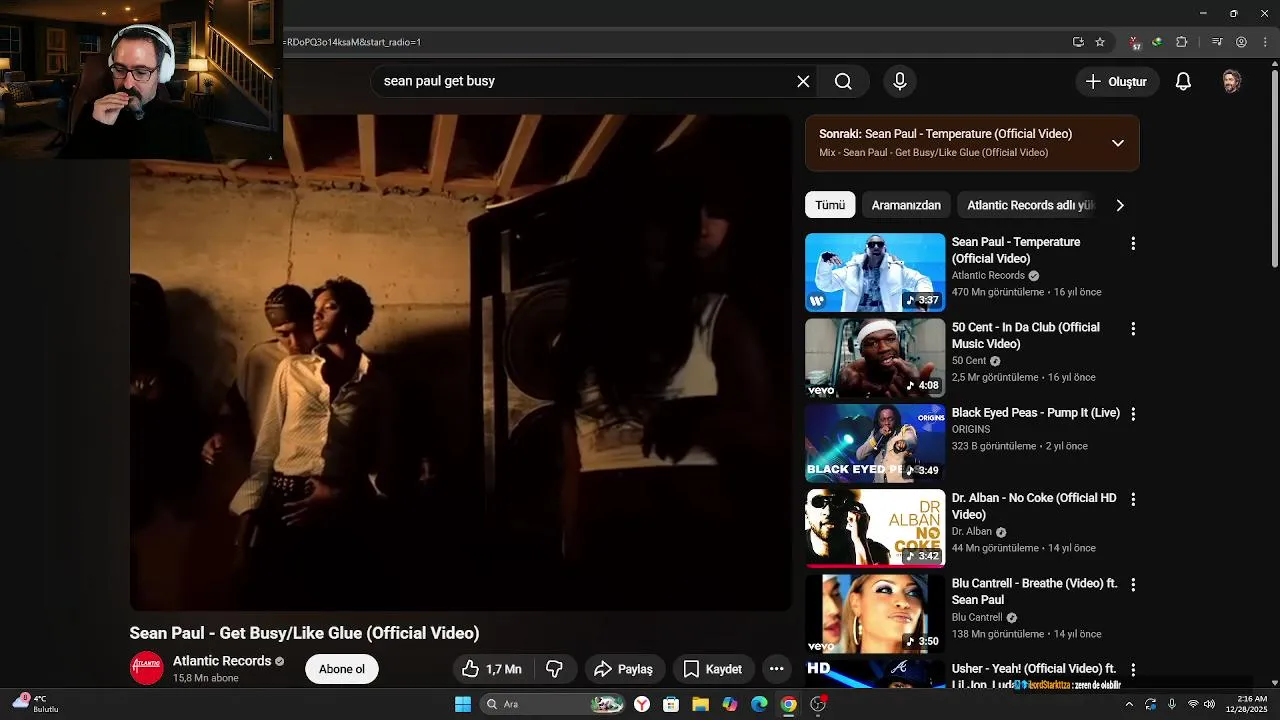Click the Kaydet save button
Screen dimensions: 1280x720
point(712,669)
